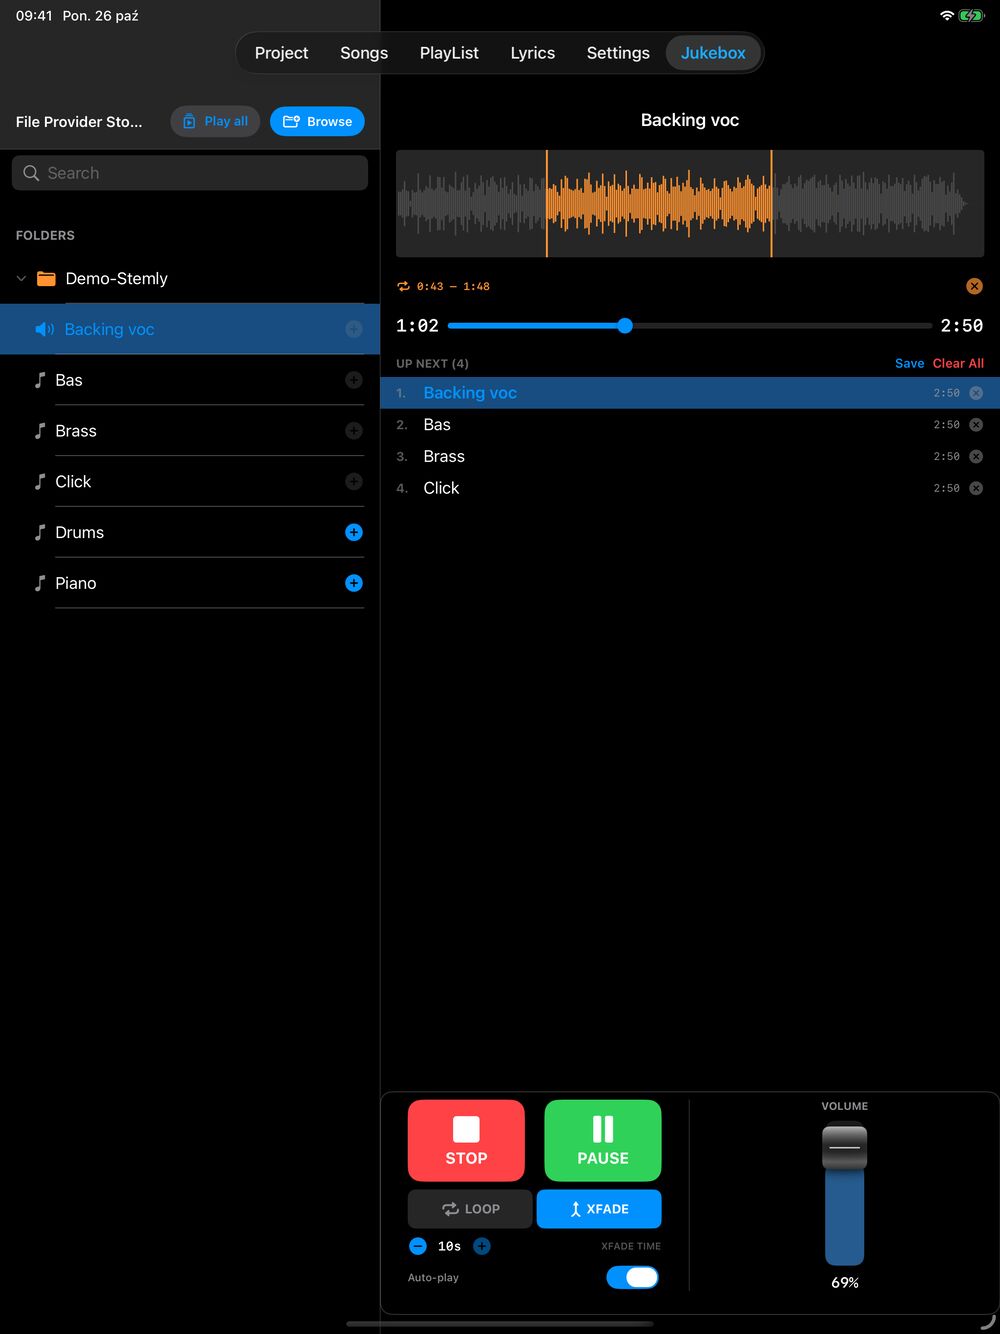
Task: Click queue entry 4. Click
Action: point(690,488)
